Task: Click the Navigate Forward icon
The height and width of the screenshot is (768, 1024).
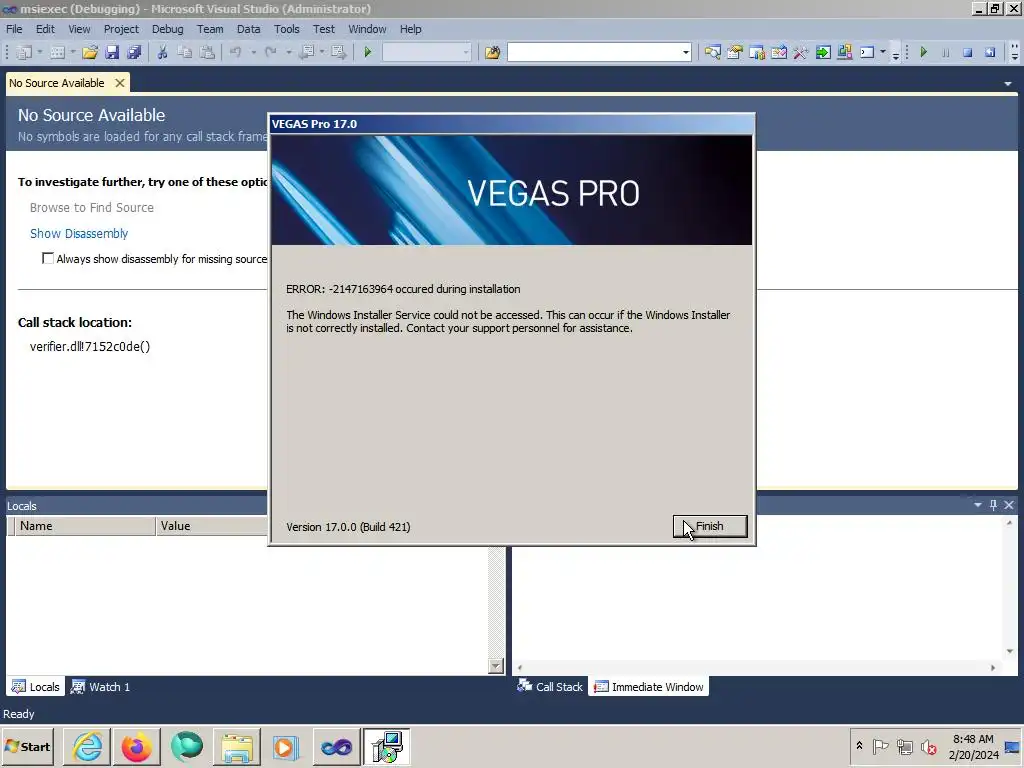Action: 338,52
